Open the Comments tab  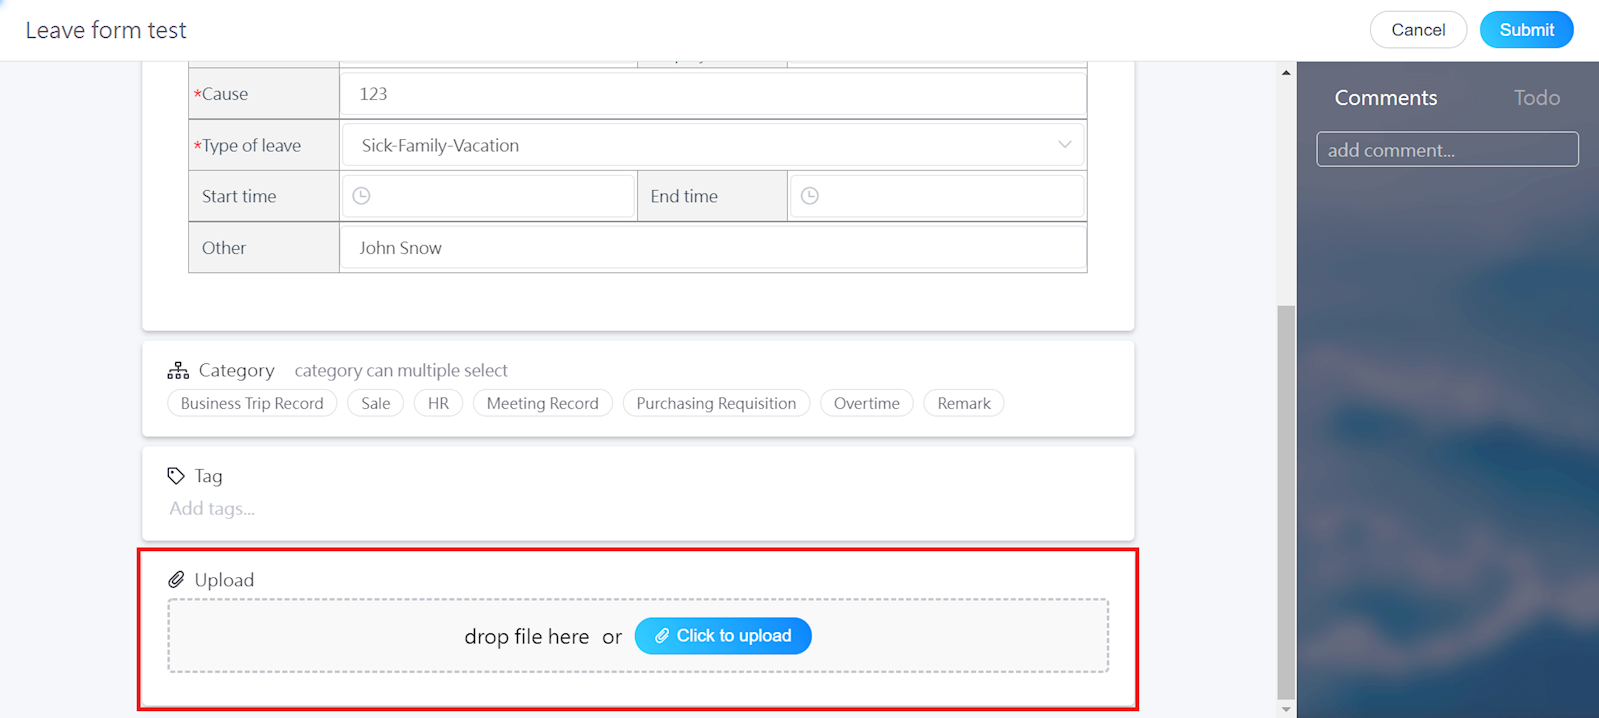pos(1385,98)
